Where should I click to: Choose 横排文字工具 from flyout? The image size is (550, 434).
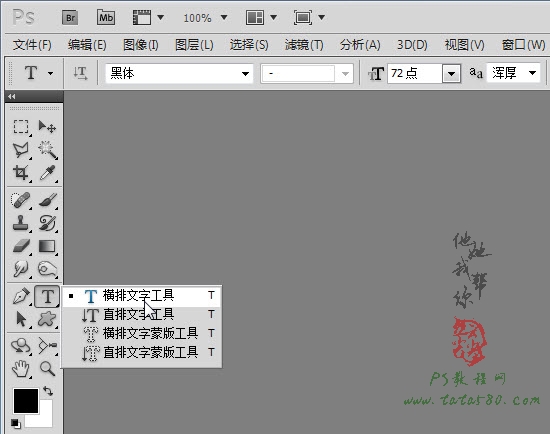click(x=142, y=296)
